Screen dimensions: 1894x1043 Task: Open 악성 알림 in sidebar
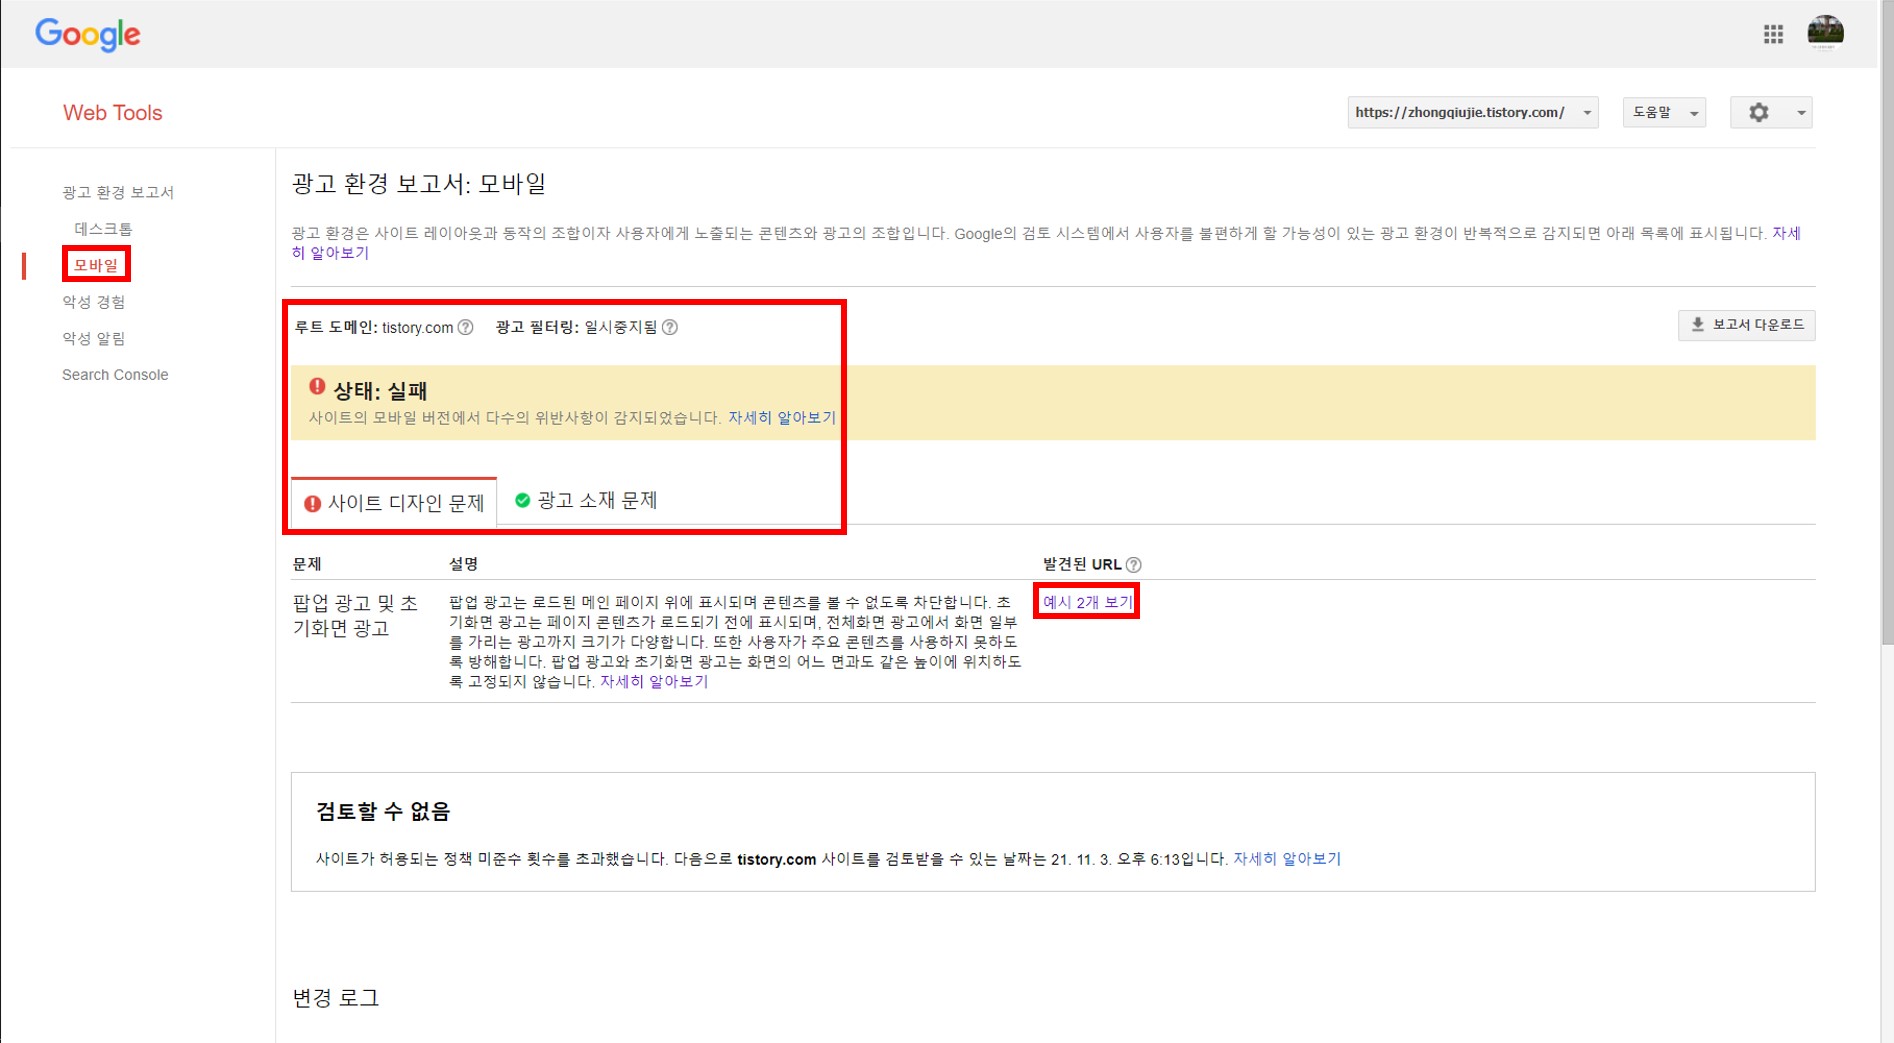click(94, 339)
